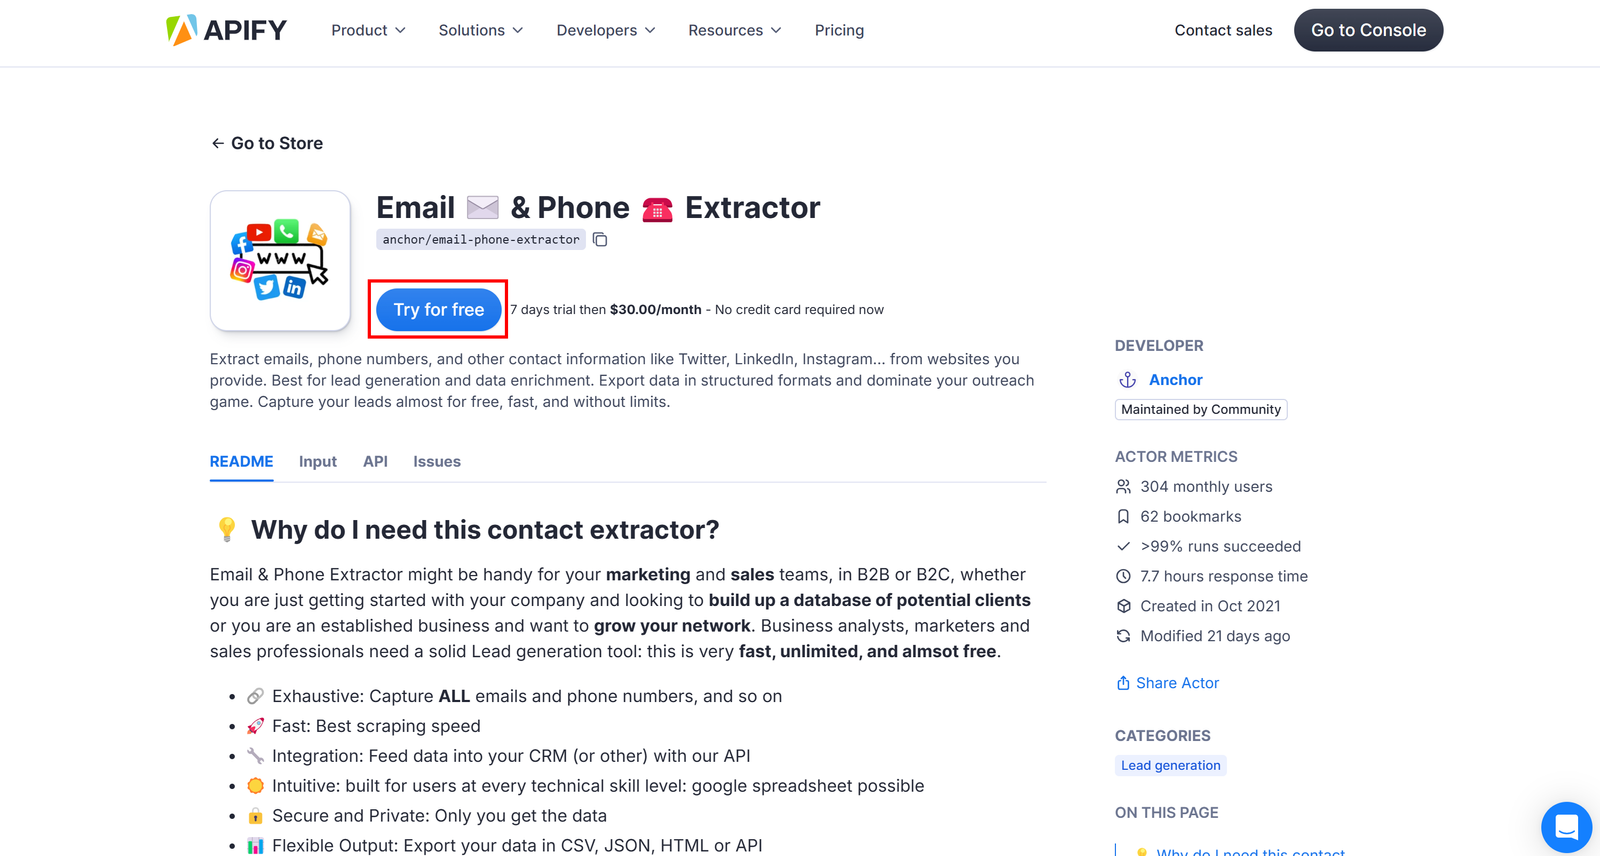Viewport: 1600px width, 856px height.
Task: Copy the actor name to clipboard
Action: (600, 239)
